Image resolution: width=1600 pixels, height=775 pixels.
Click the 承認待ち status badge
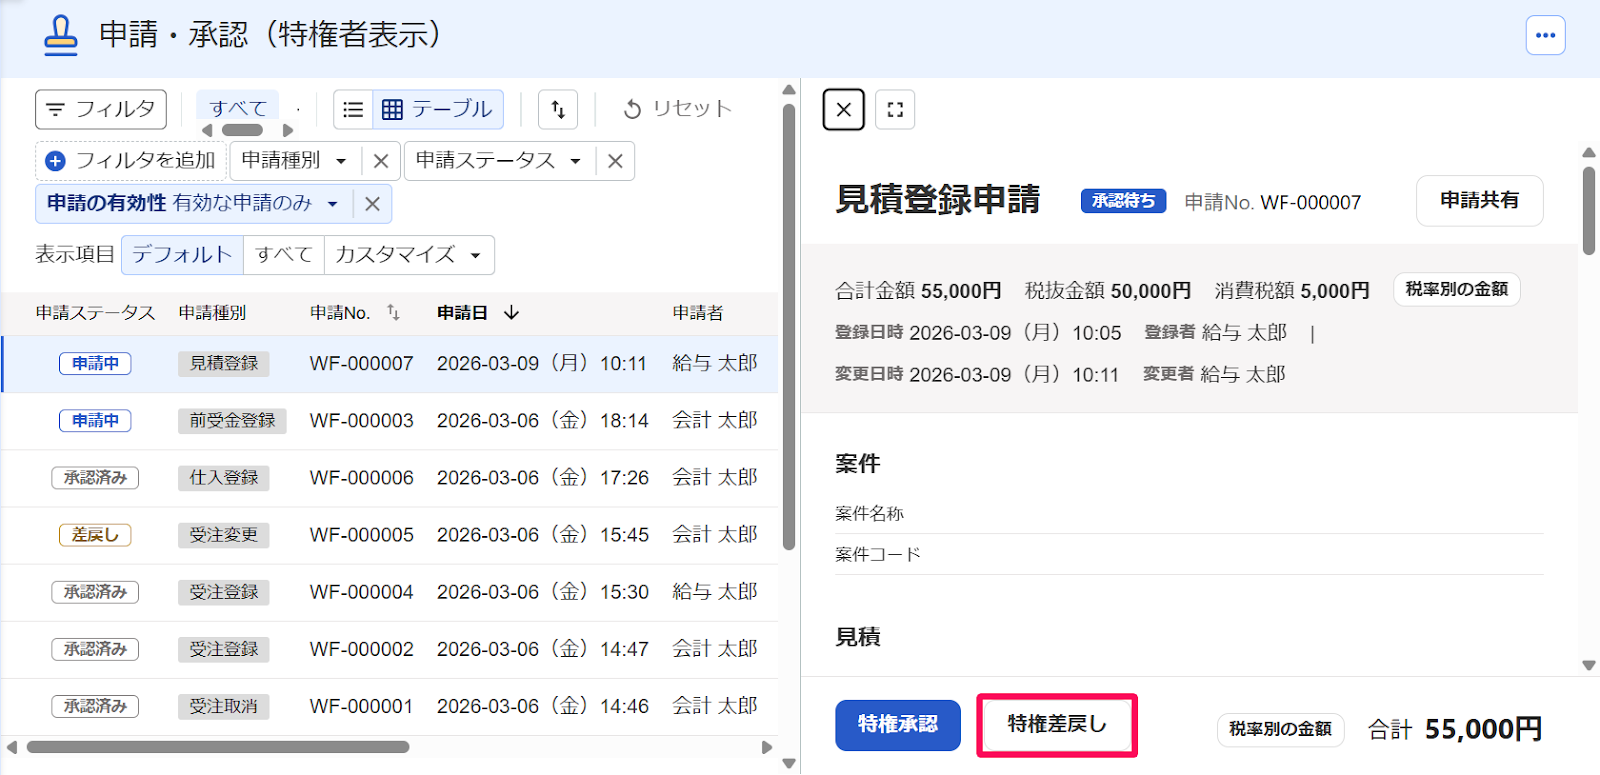[x=1123, y=201]
